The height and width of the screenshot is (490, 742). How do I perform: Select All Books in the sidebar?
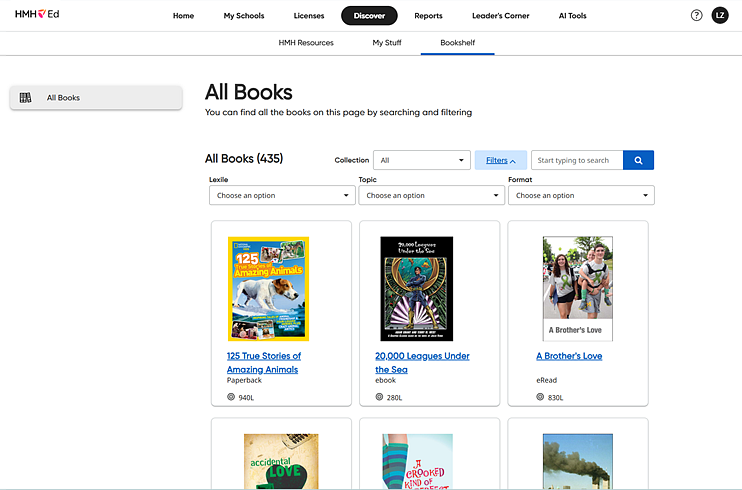pos(96,98)
